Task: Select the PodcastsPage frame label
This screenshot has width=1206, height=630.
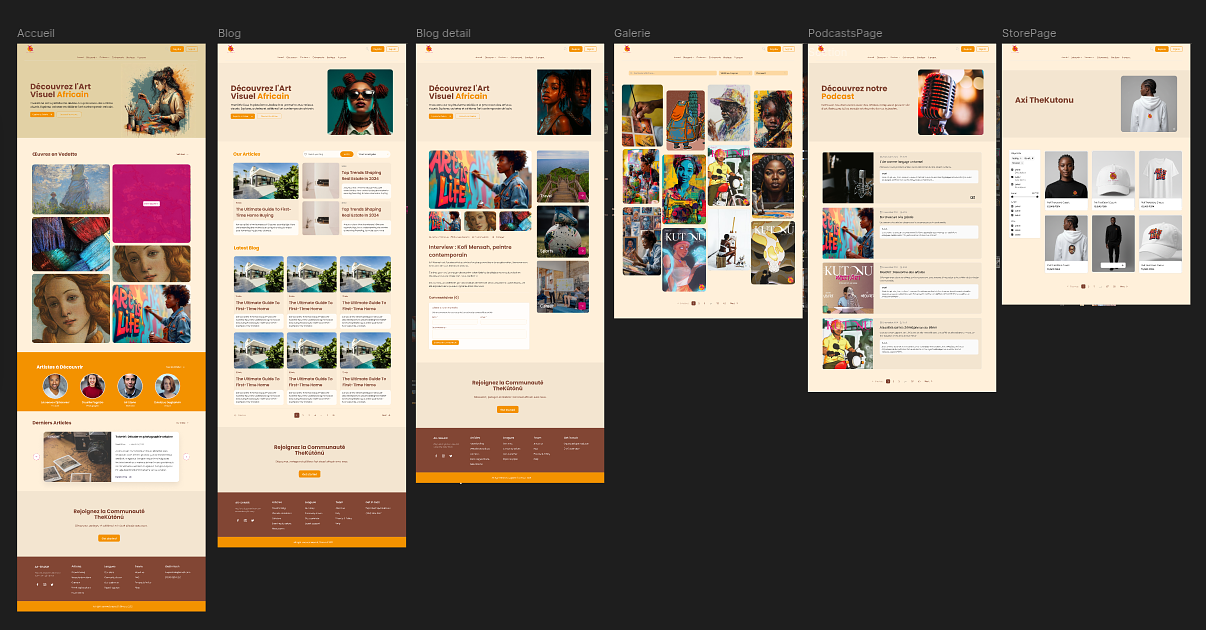Action: point(845,33)
